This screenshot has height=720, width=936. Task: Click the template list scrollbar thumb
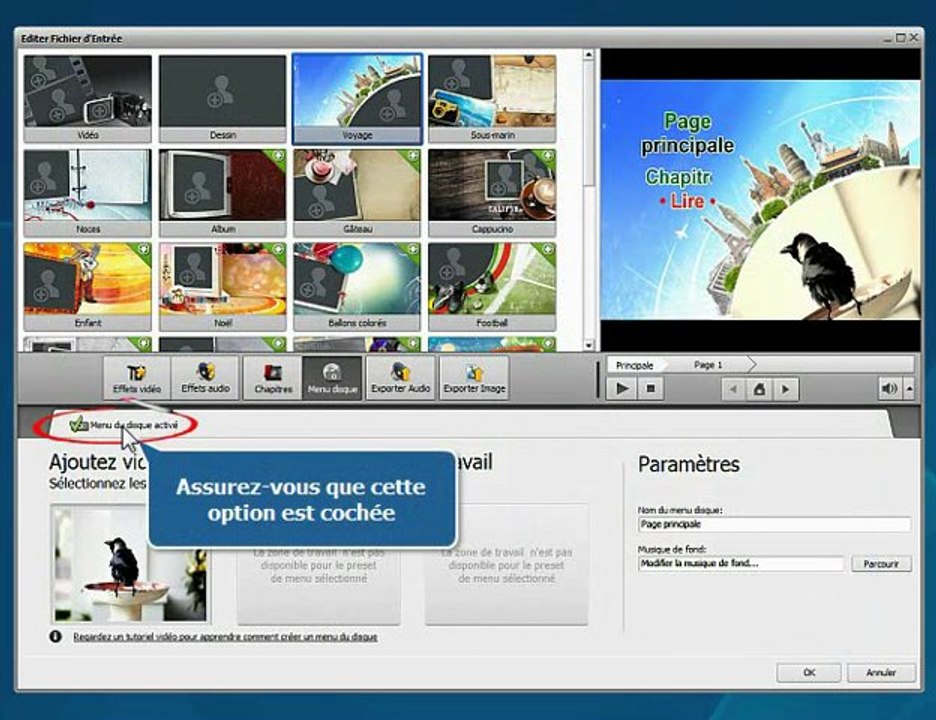(589, 122)
